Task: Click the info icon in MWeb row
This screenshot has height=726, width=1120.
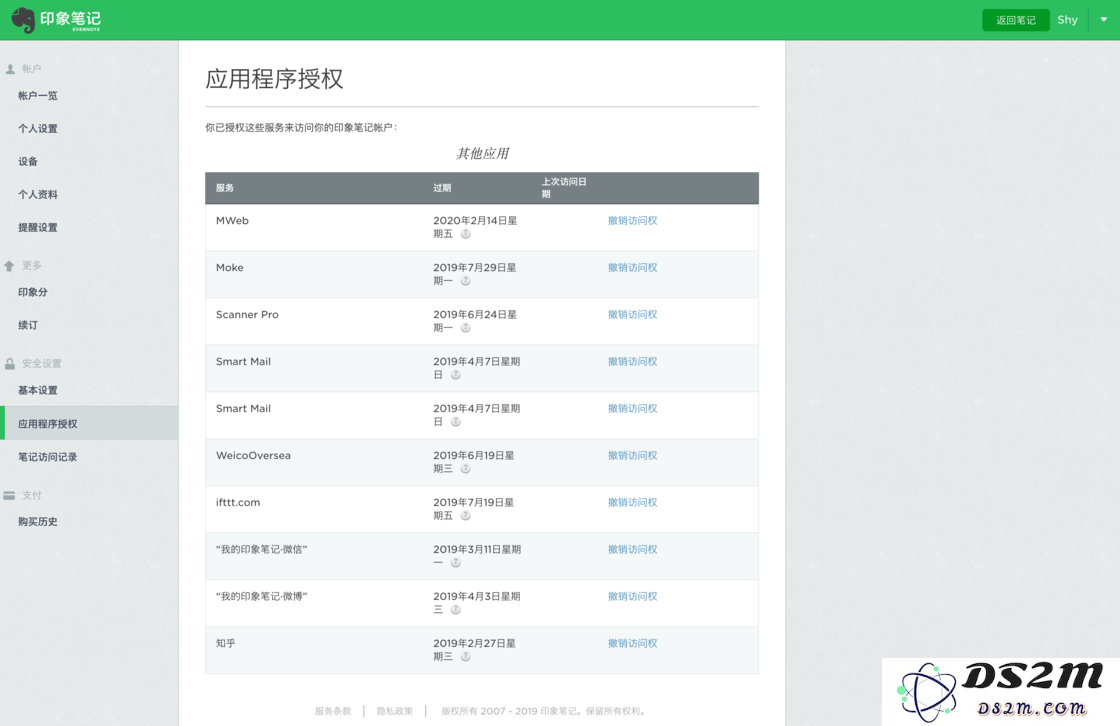Action: click(x=466, y=234)
